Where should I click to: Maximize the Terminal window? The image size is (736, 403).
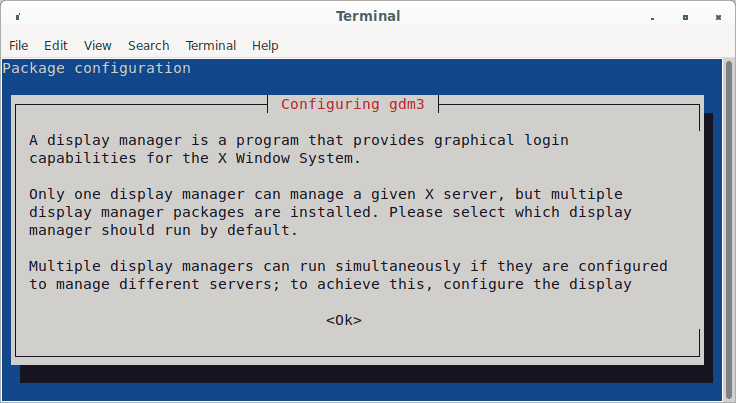tap(685, 17)
